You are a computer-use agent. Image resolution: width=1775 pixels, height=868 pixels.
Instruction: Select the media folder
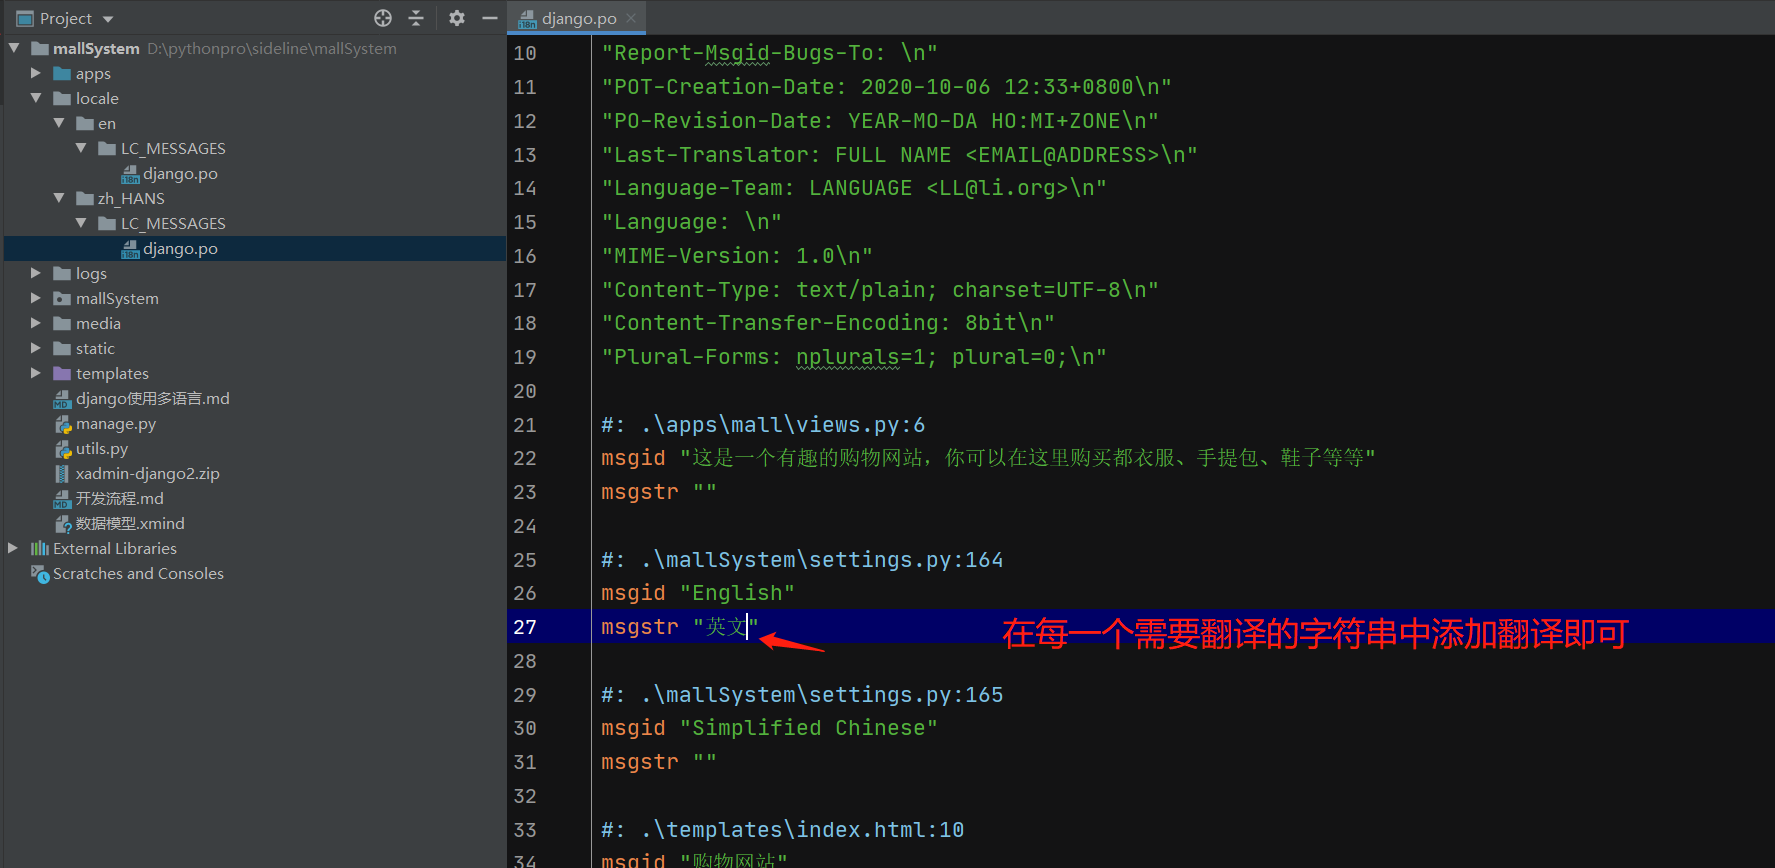pos(98,323)
